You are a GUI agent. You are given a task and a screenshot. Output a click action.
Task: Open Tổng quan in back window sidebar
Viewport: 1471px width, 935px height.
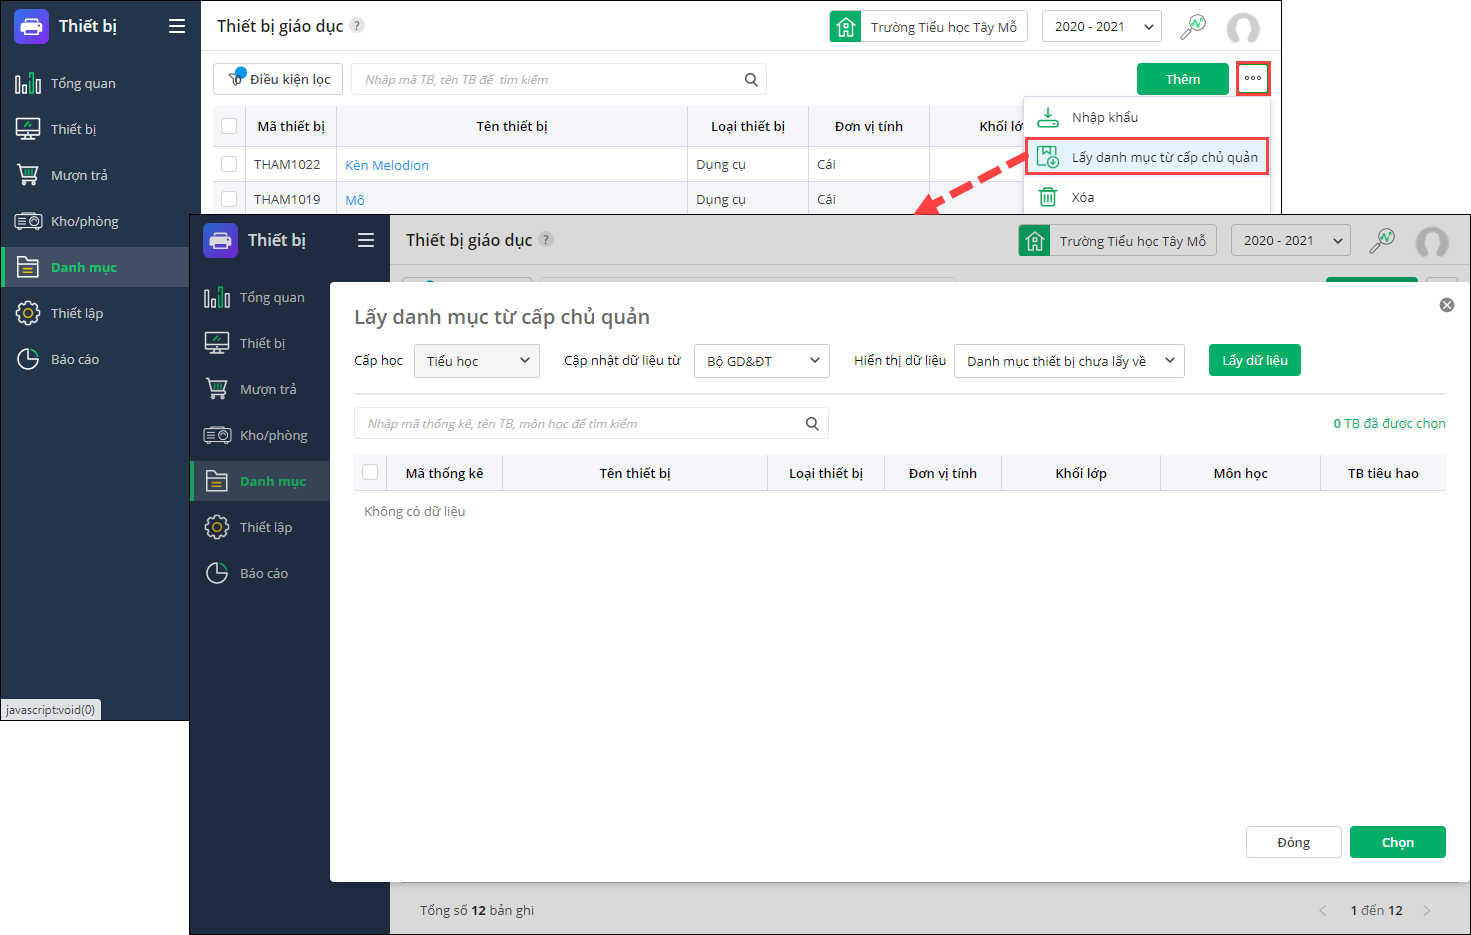pos(95,83)
